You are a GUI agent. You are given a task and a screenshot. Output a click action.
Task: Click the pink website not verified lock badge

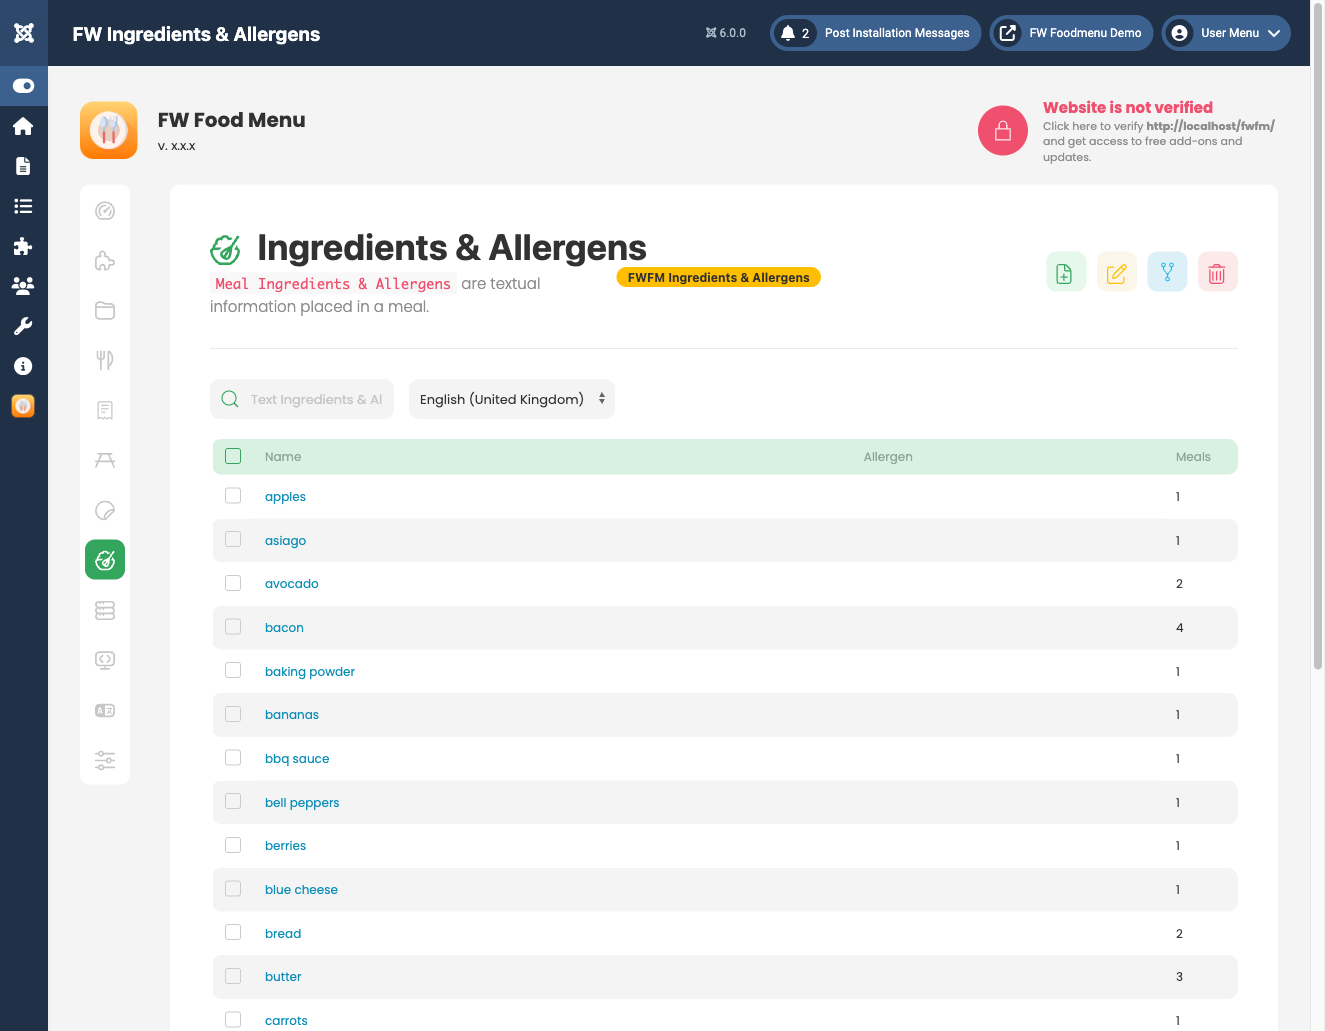[x=1002, y=130]
